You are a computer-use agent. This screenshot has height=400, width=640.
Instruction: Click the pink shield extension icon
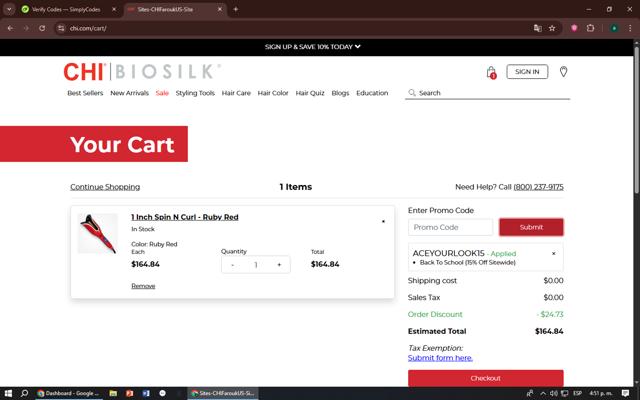[x=574, y=28]
